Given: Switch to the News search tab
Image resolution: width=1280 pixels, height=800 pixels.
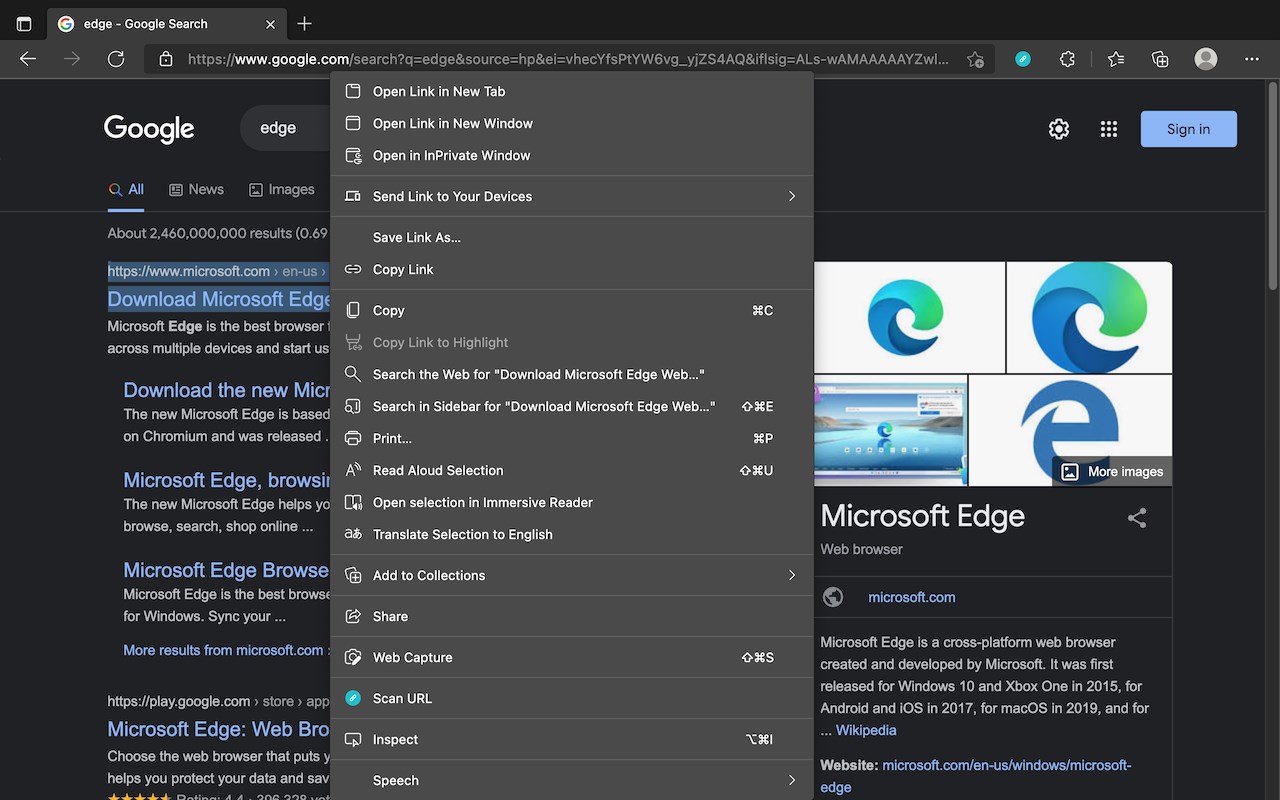Looking at the screenshot, I should pos(196,189).
